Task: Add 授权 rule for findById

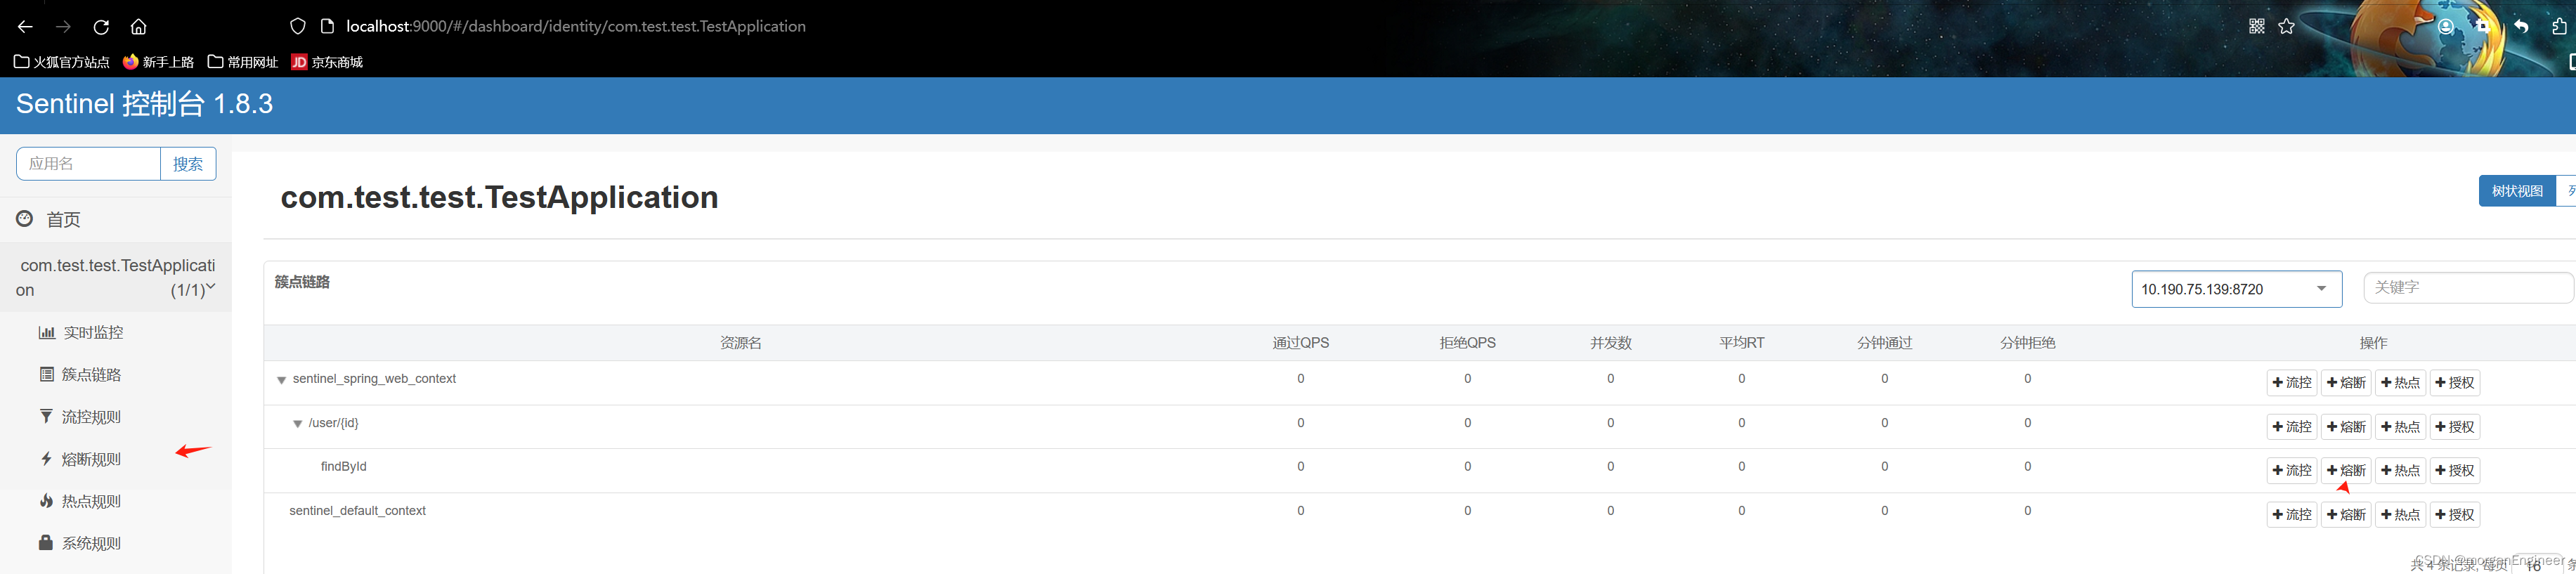Action: click(2455, 471)
